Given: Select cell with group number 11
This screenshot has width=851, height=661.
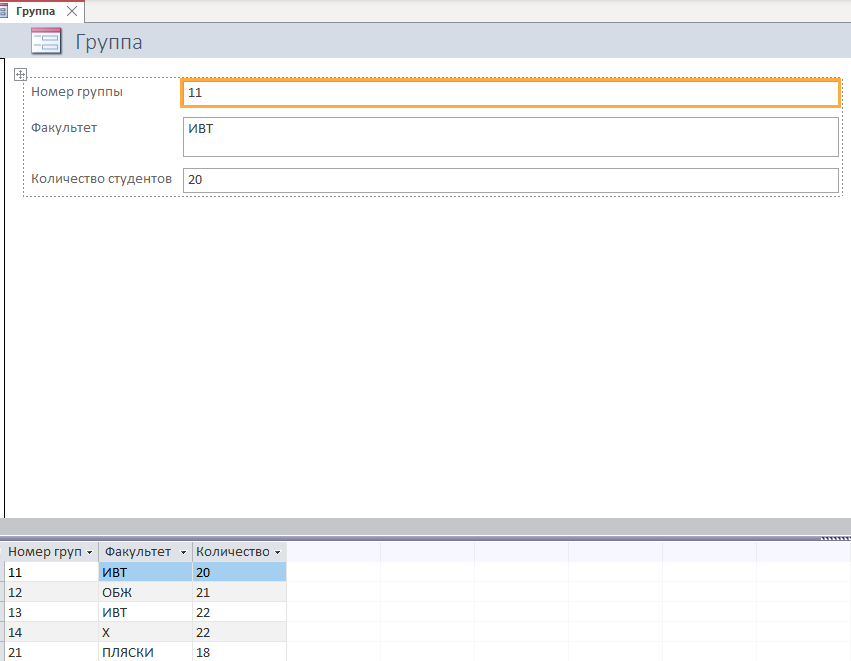Looking at the screenshot, I should click(52, 573).
